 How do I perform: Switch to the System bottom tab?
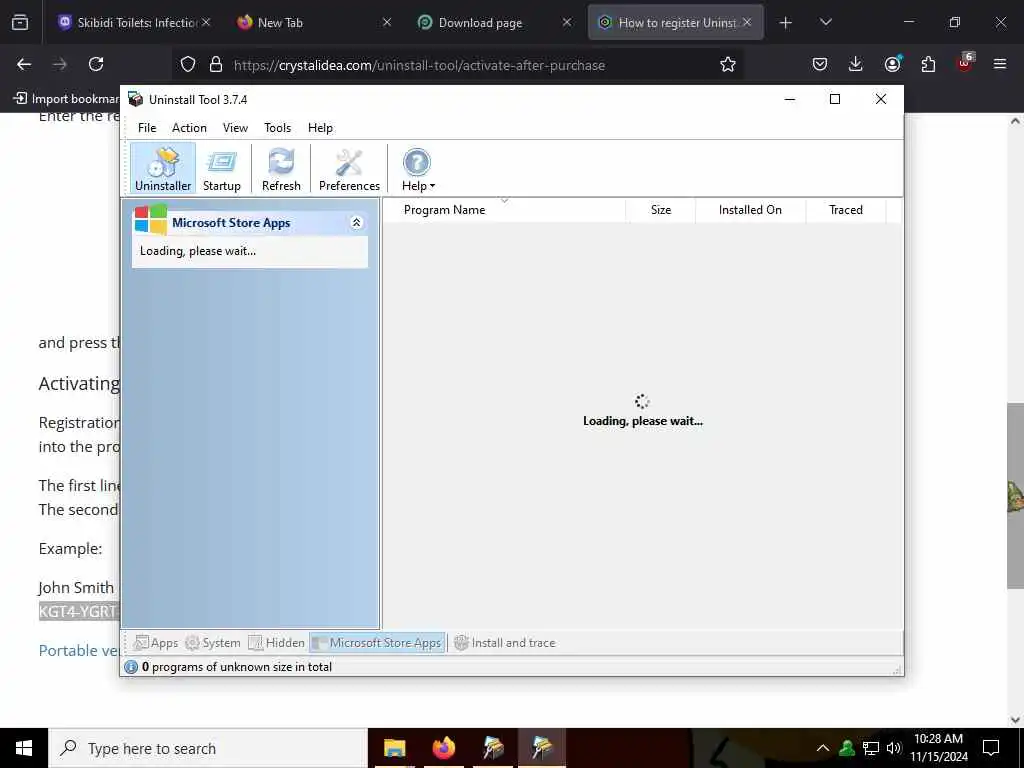pos(213,643)
